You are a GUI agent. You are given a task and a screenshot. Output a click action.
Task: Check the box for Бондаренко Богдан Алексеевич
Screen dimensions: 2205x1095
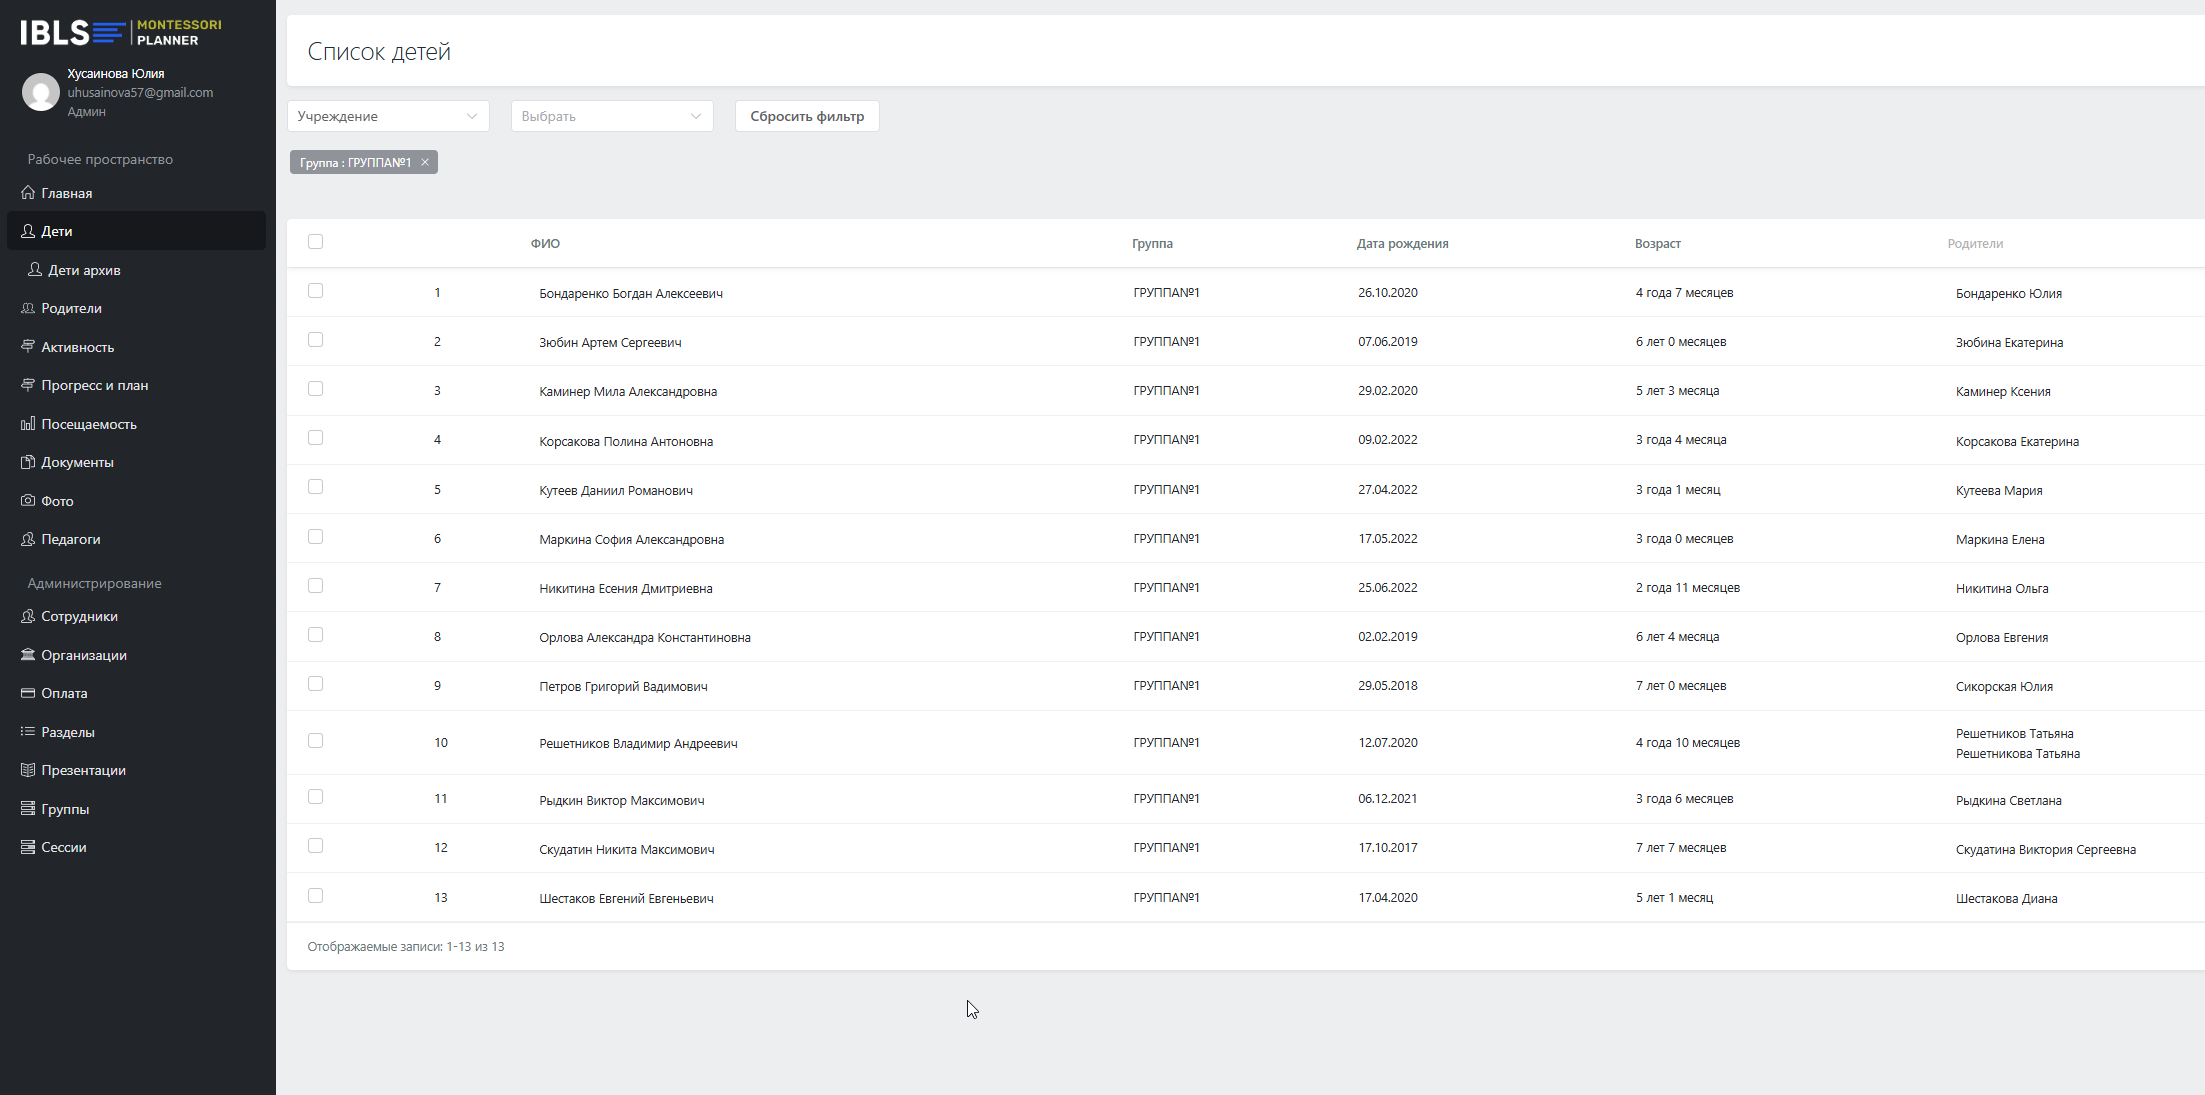click(x=316, y=291)
